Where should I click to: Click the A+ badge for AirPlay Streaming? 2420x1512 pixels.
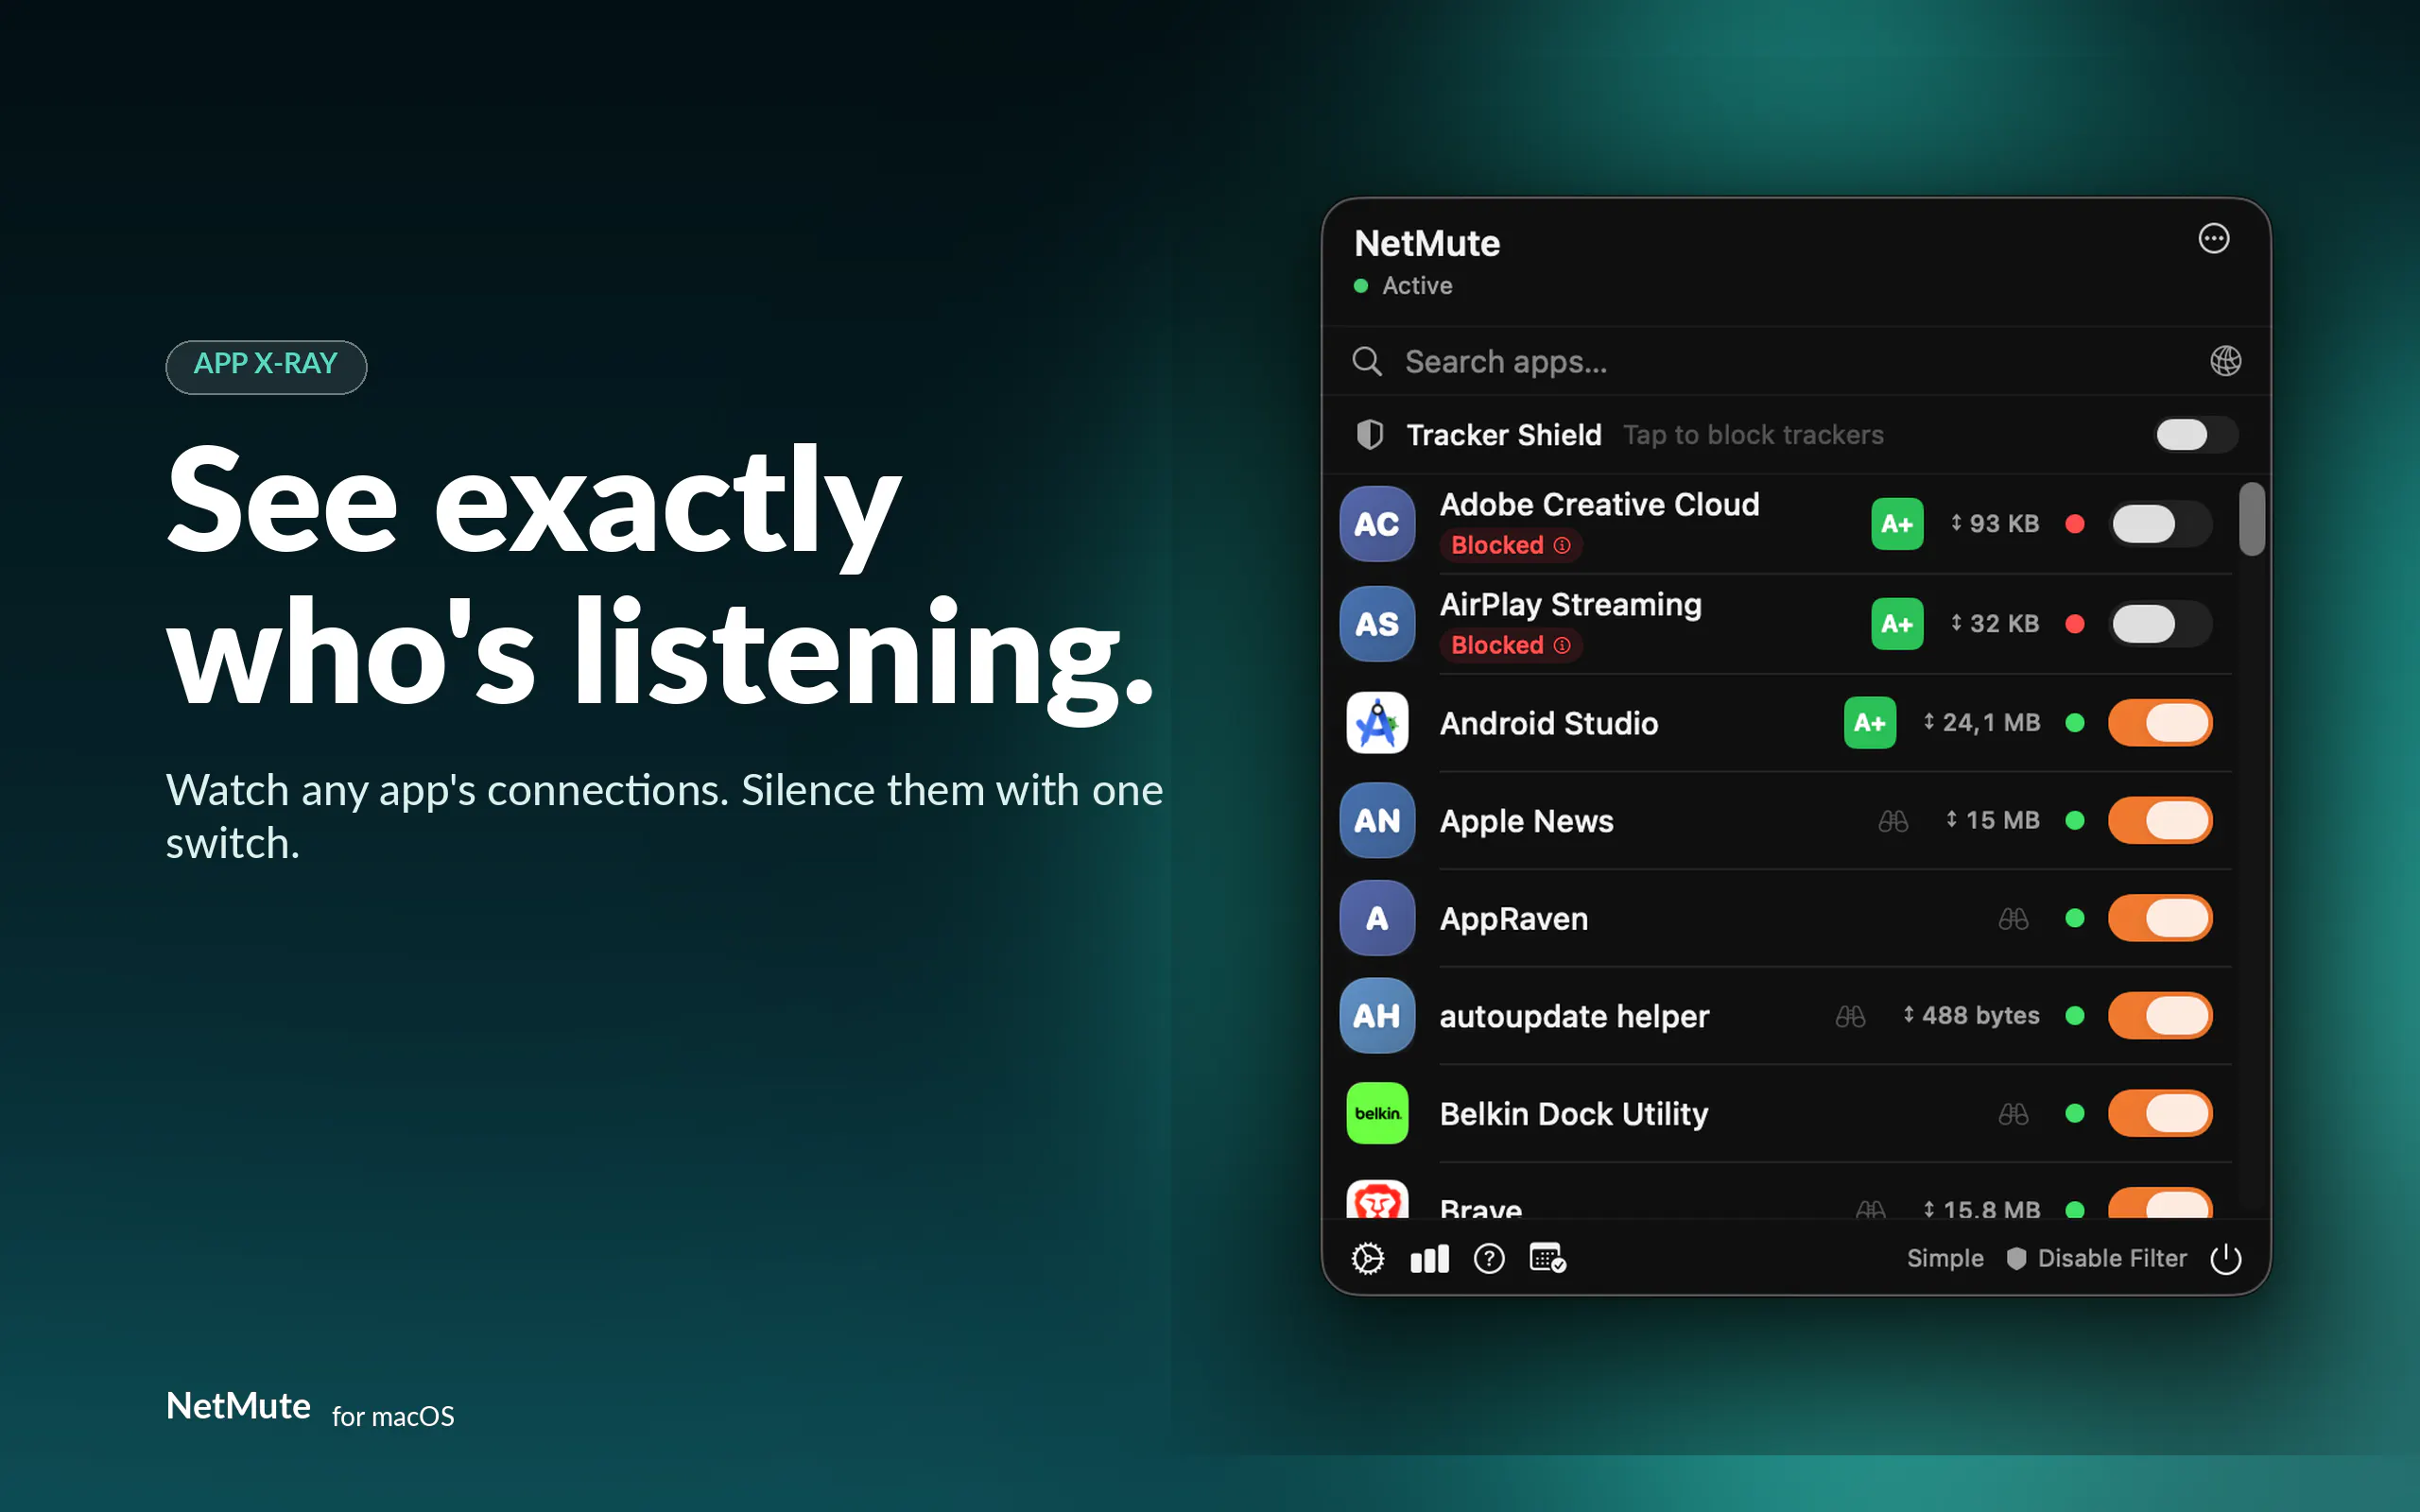1897,624
